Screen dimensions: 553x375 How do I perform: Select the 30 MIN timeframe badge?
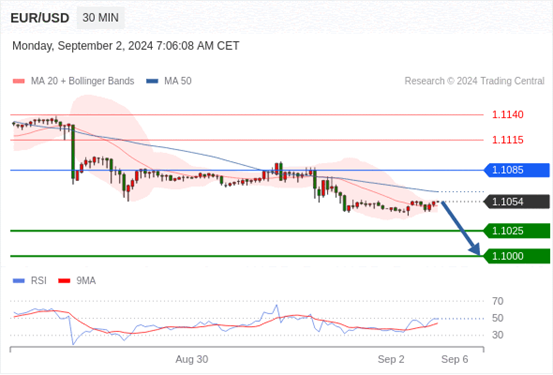pos(101,18)
